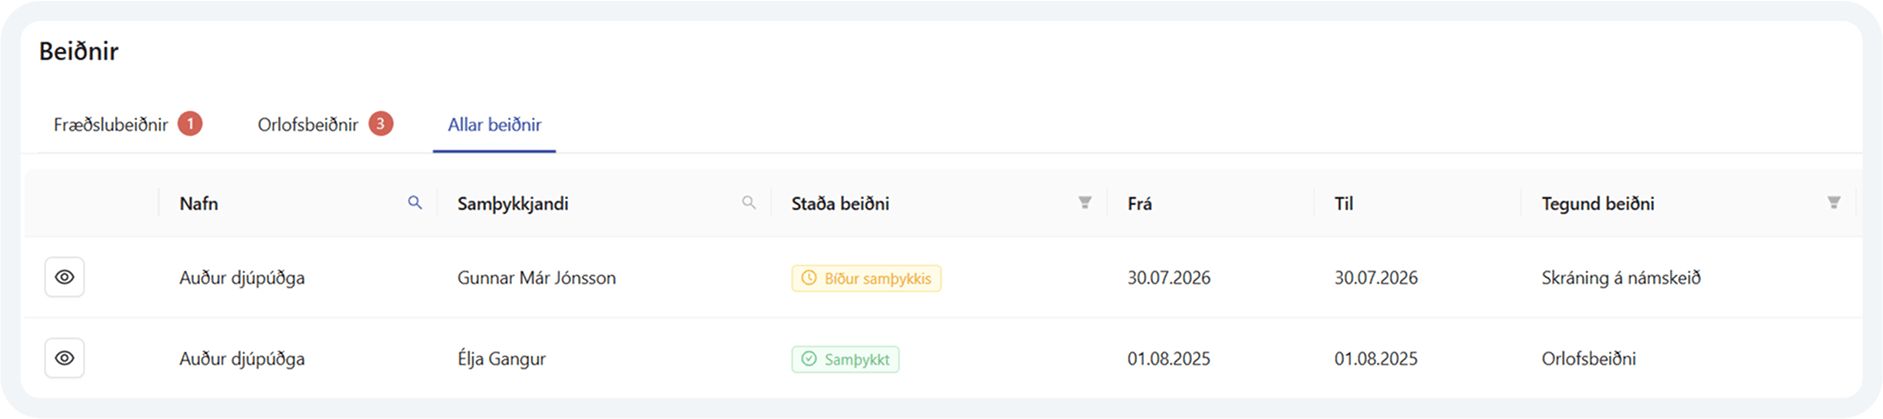Click the red badge showing 3 on Orlofsbeiðnir
1883x419 pixels.
[x=380, y=123]
